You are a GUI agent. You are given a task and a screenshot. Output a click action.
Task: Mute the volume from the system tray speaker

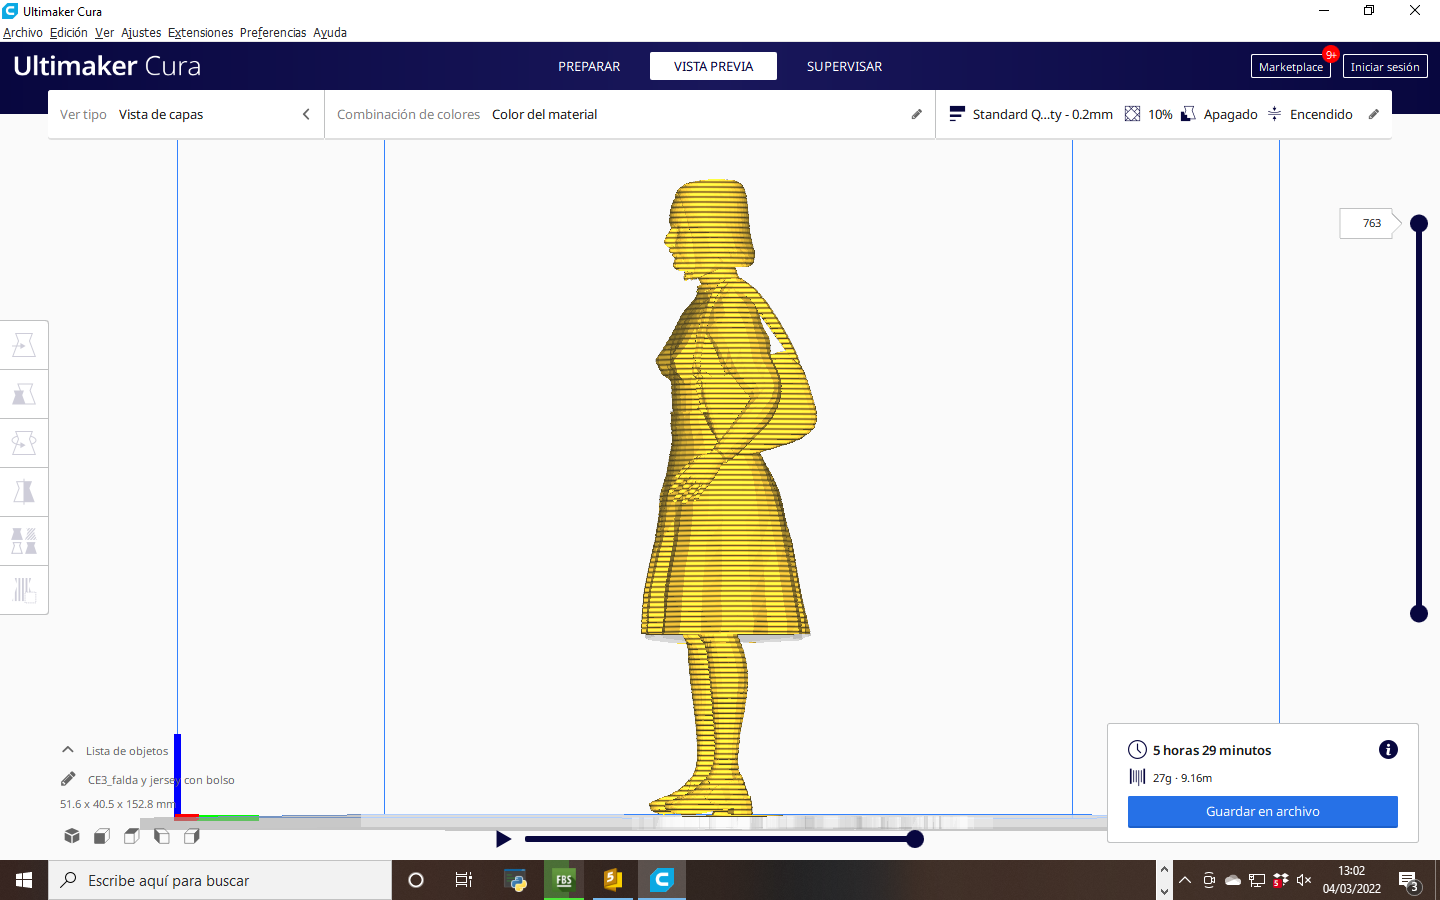pos(1302,880)
